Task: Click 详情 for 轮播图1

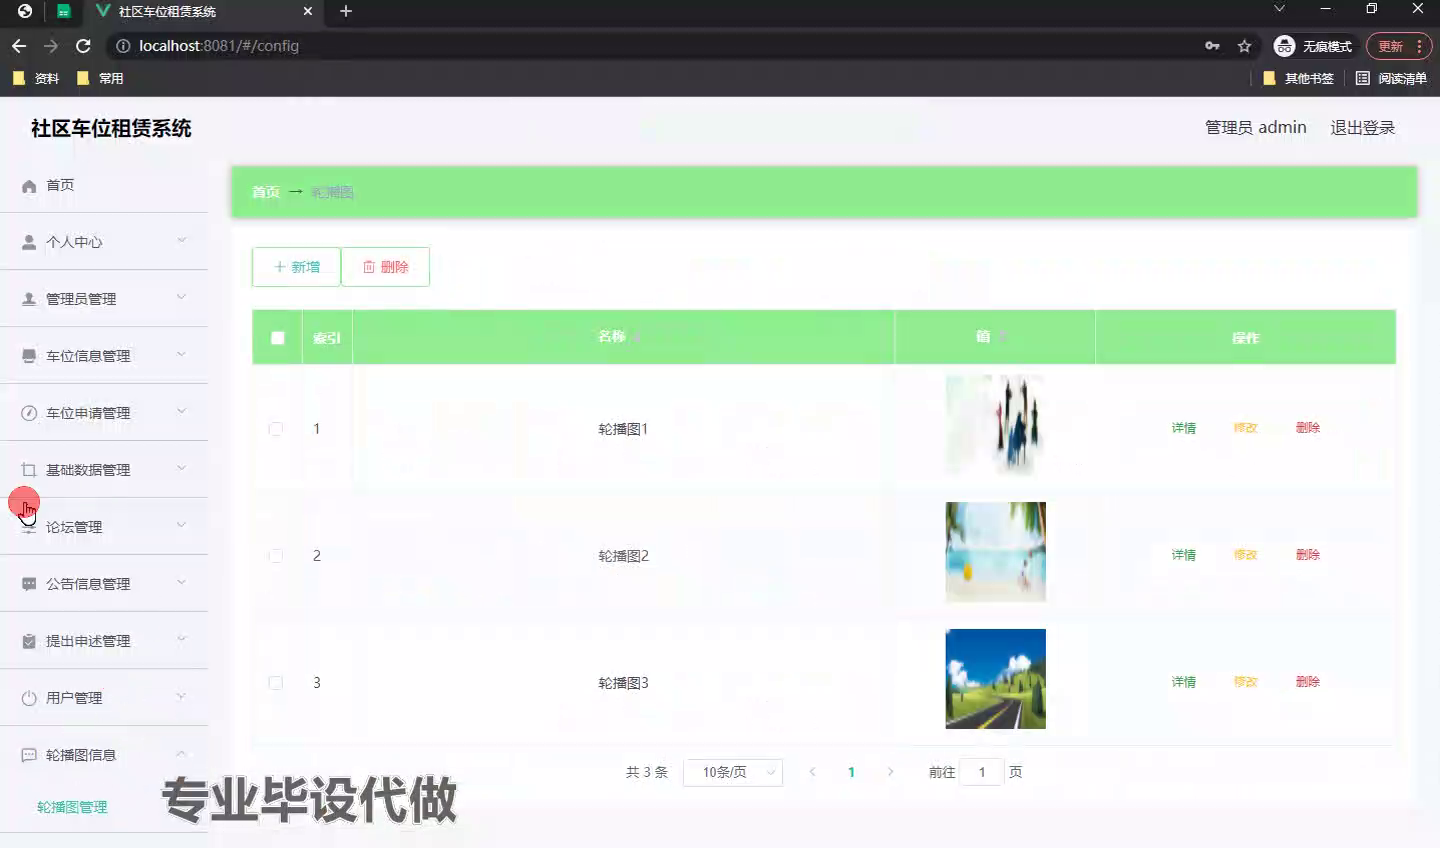Action: (x=1184, y=428)
